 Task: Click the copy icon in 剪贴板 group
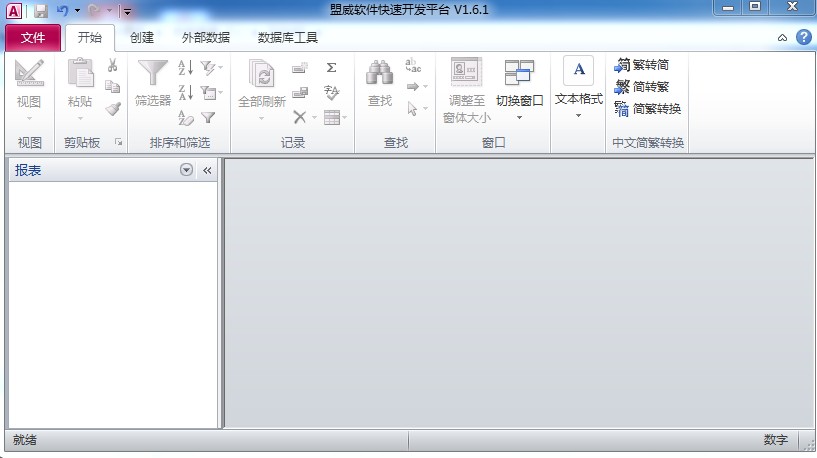coord(113,86)
